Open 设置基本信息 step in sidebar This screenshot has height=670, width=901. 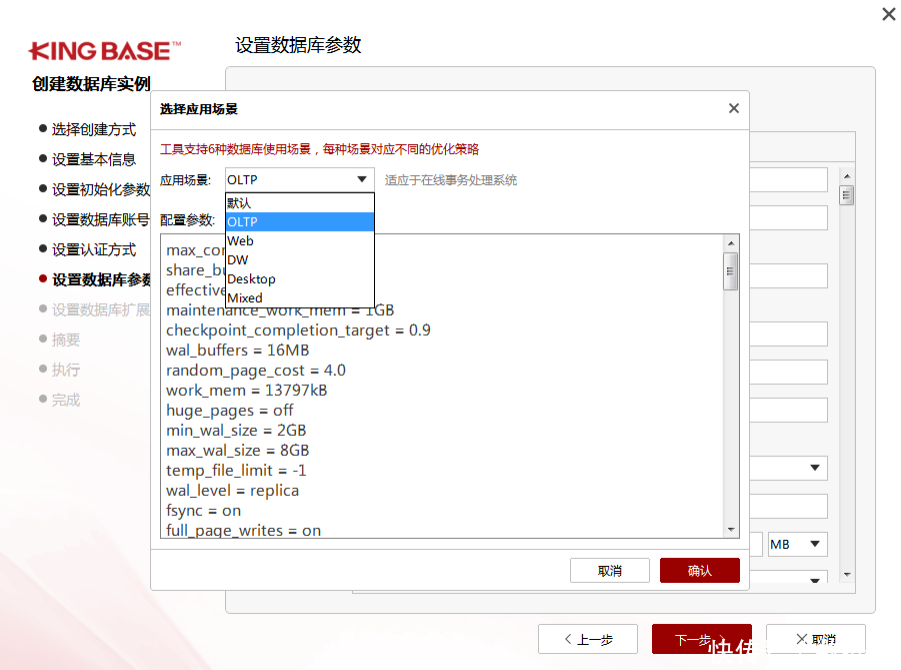[93, 159]
